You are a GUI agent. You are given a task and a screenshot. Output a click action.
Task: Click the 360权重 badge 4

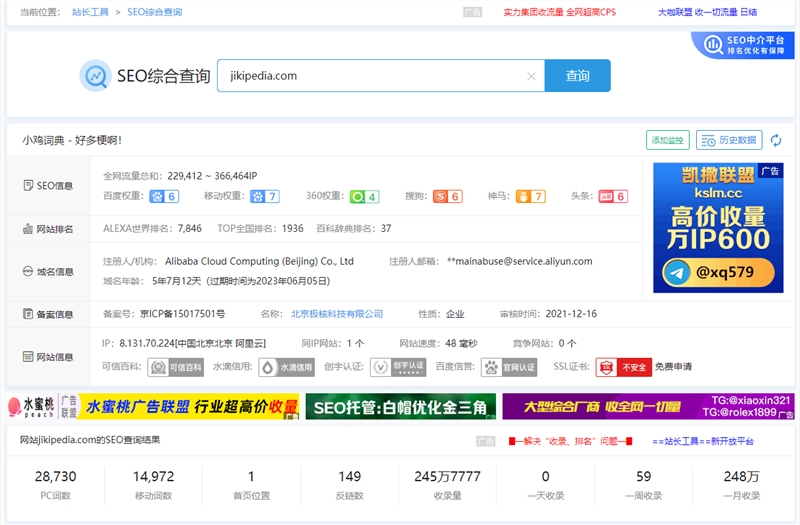click(364, 196)
